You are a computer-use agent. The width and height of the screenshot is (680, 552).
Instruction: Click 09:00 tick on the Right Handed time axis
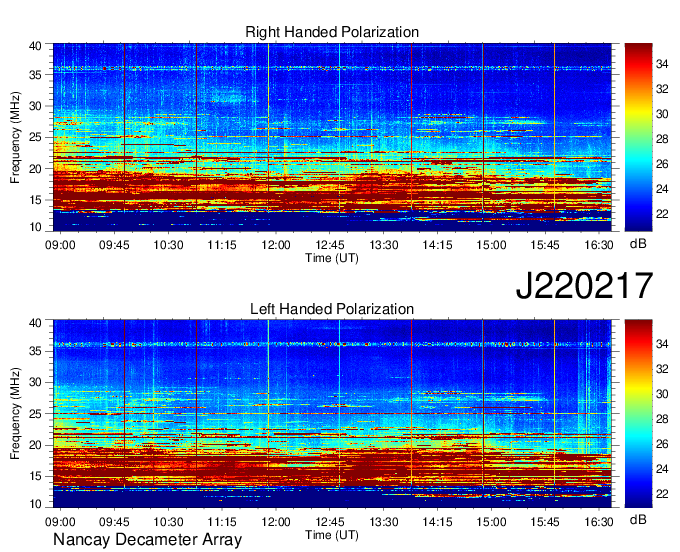tap(60, 245)
